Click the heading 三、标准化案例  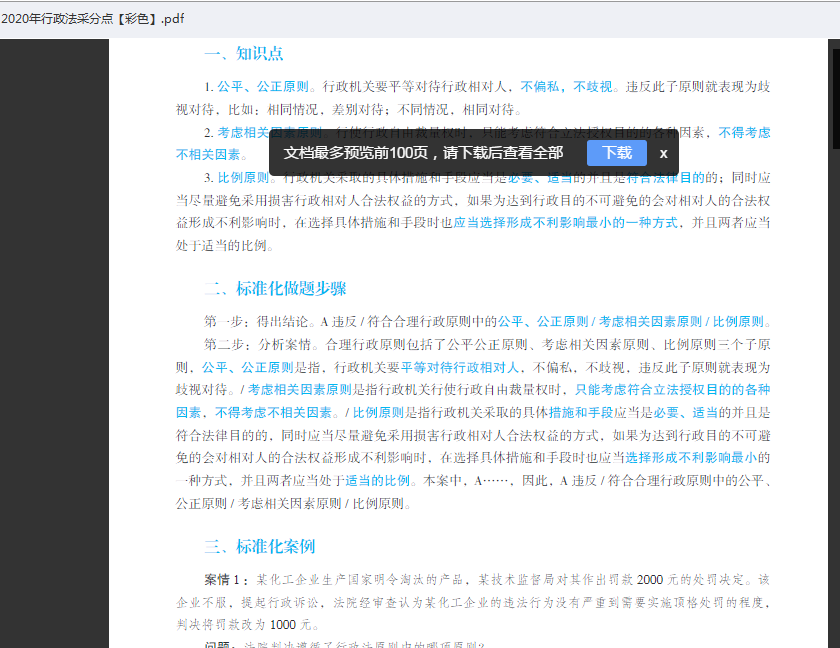[x=260, y=546]
